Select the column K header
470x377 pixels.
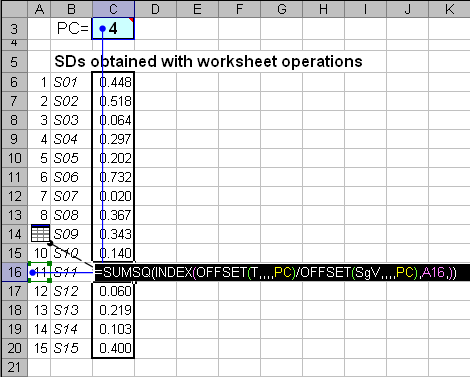(x=449, y=9)
